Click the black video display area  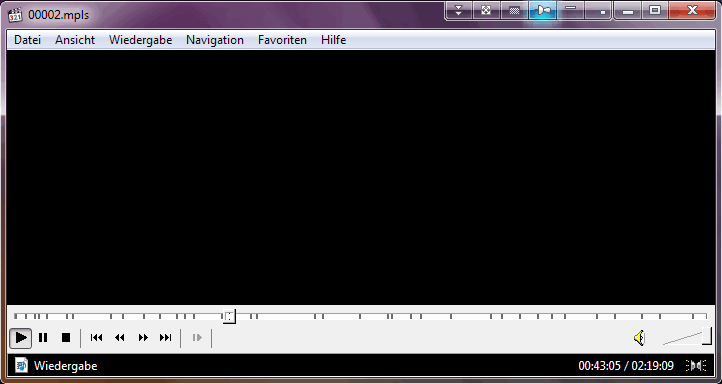361,177
